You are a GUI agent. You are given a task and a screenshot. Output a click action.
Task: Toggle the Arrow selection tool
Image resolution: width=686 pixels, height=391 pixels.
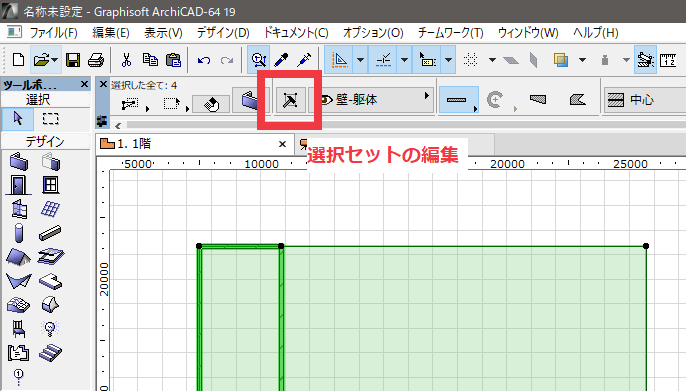[x=18, y=119]
